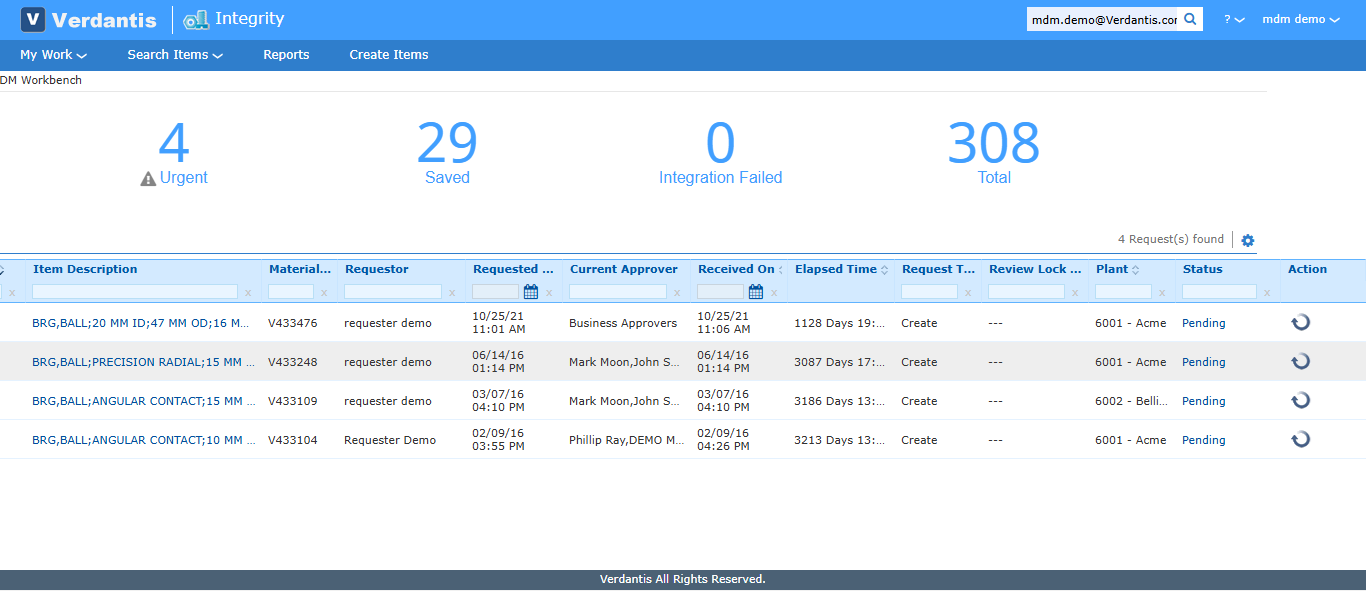Clear the Item Description filter with its x icon
The width and height of the screenshot is (1366, 591).
248,292
